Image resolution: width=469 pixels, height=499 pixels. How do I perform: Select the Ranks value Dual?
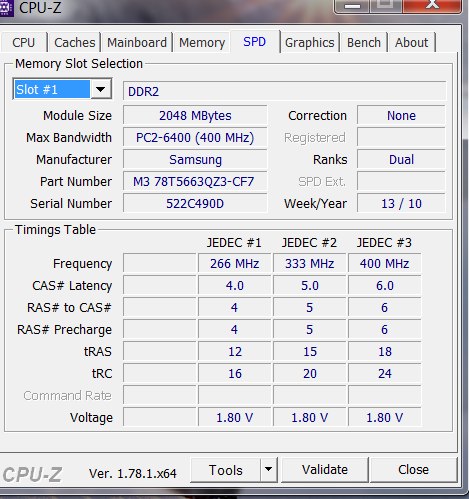(401, 160)
